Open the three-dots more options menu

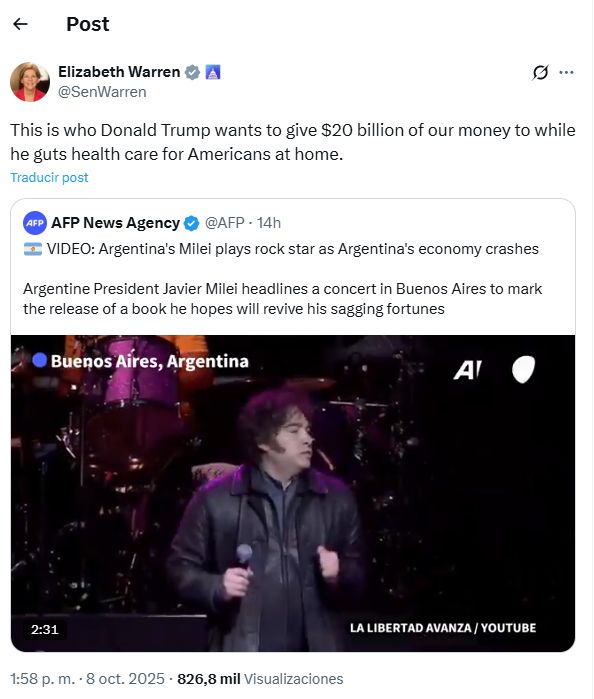point(566,72)
